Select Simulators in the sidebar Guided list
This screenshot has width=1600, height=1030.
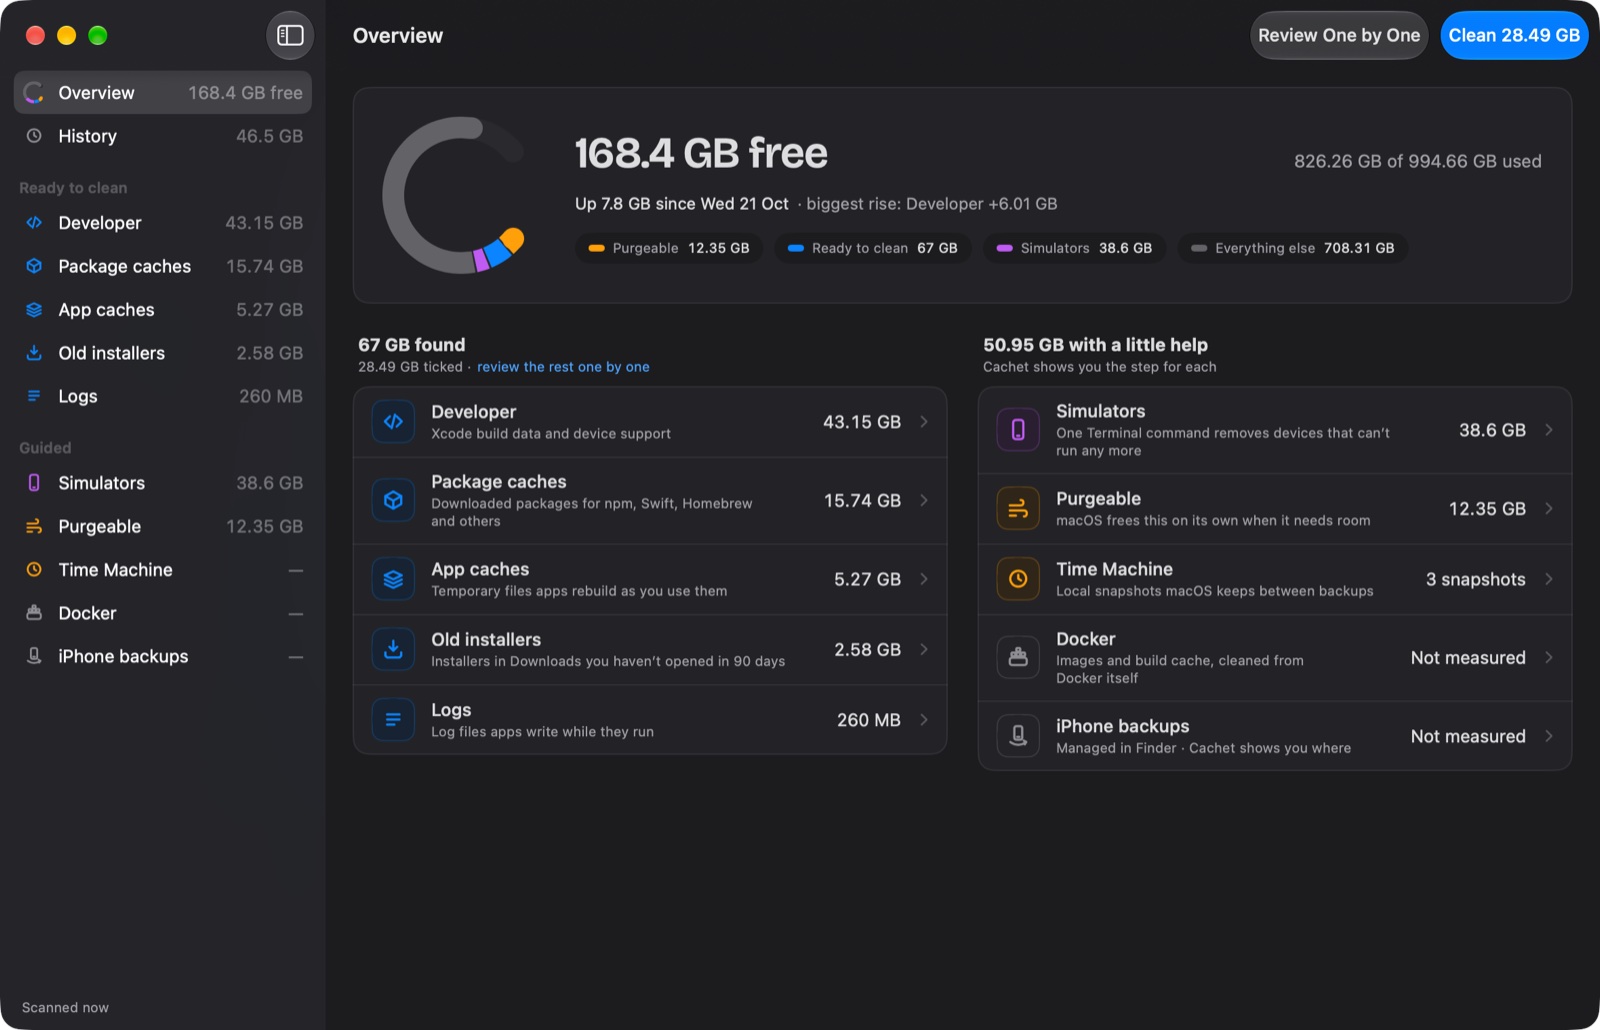click(163, 483)
